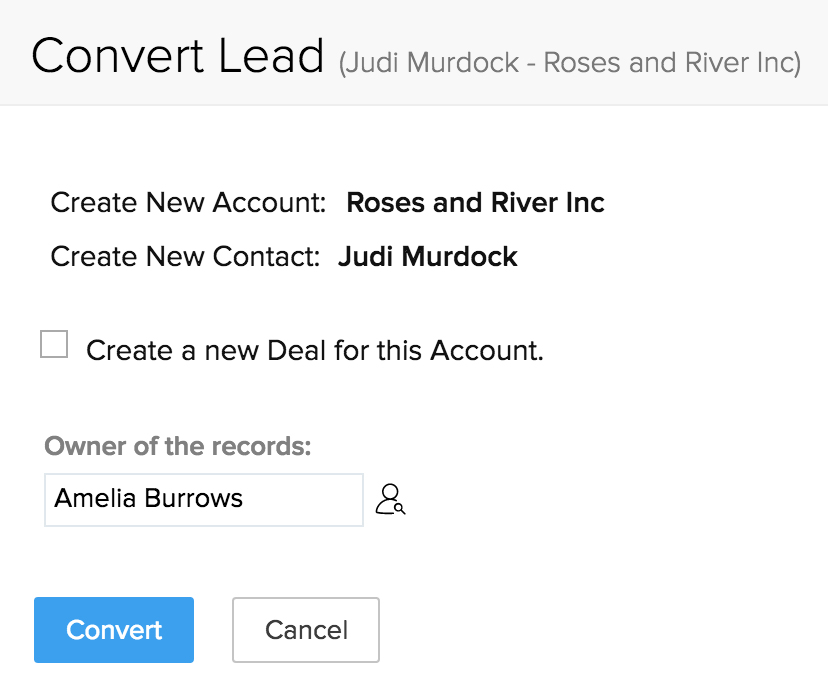828x693 pixels.
Task: Select the bold 'Judi Murdock' contact name
Action: pos(428,256)
